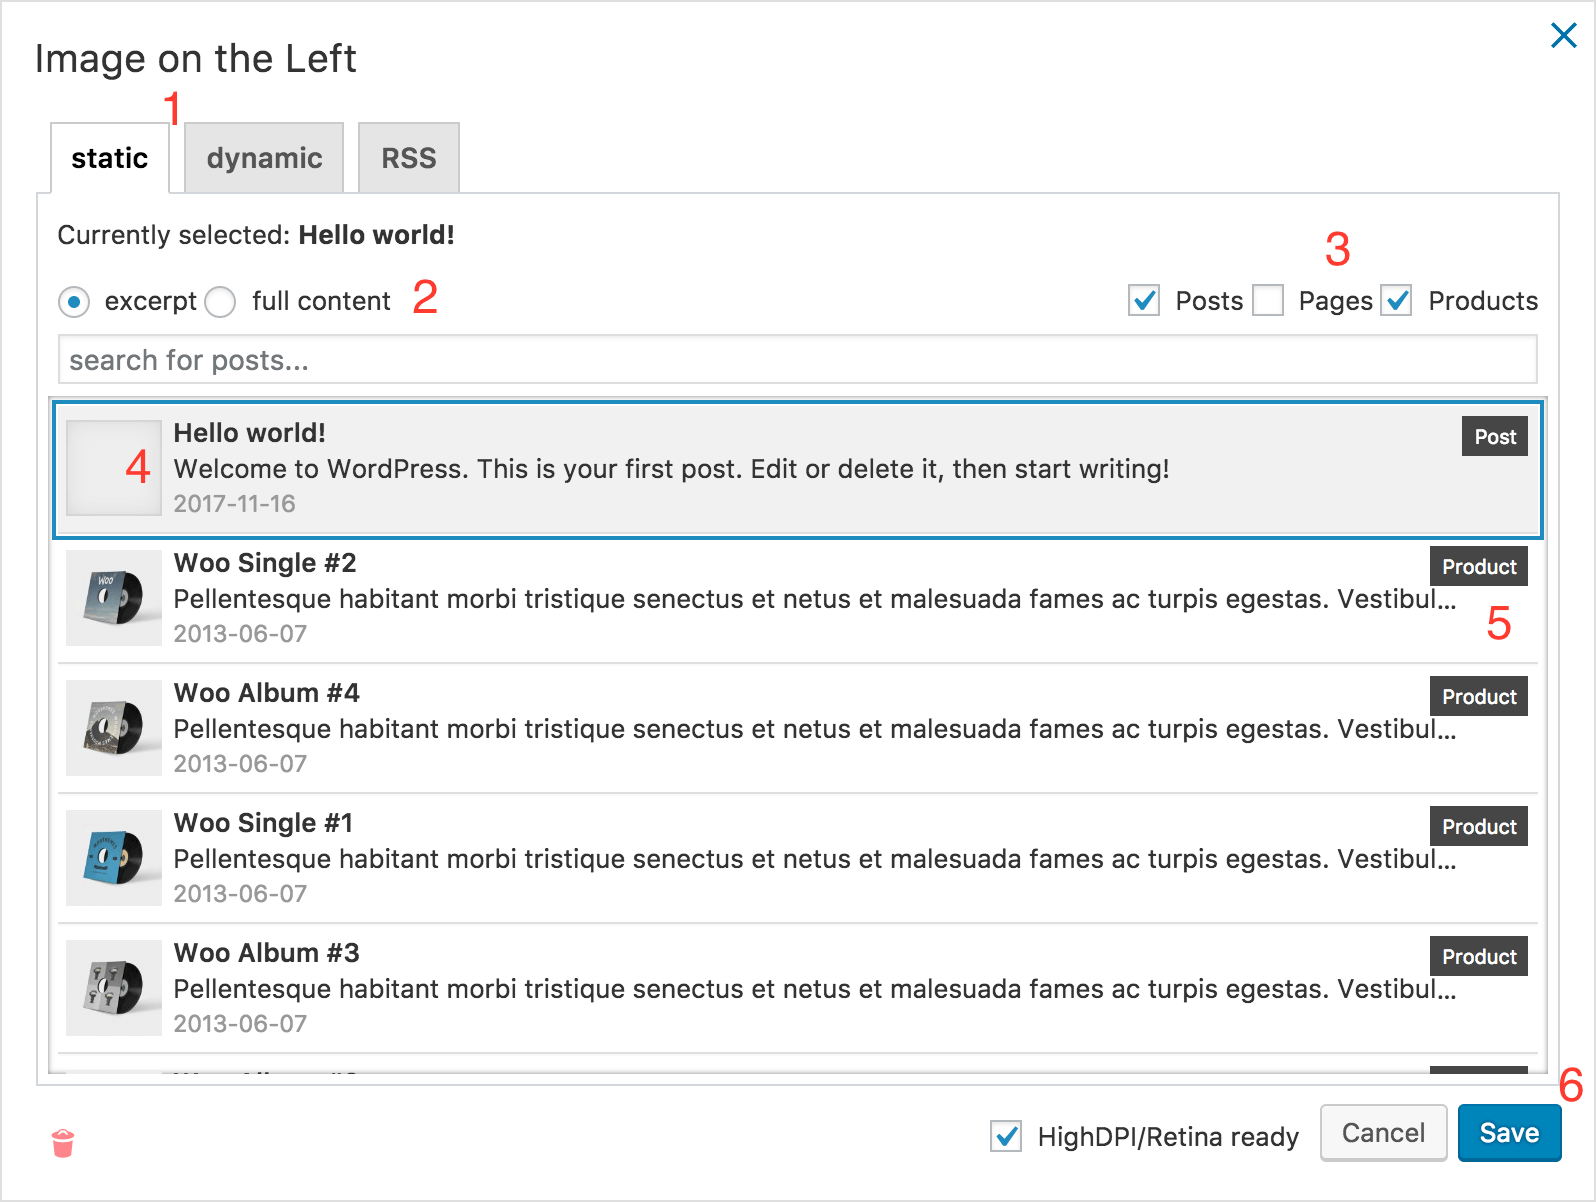The image size is (1596, 1202).
Task: Focus the search for posts field
Action: coord(797,360)
